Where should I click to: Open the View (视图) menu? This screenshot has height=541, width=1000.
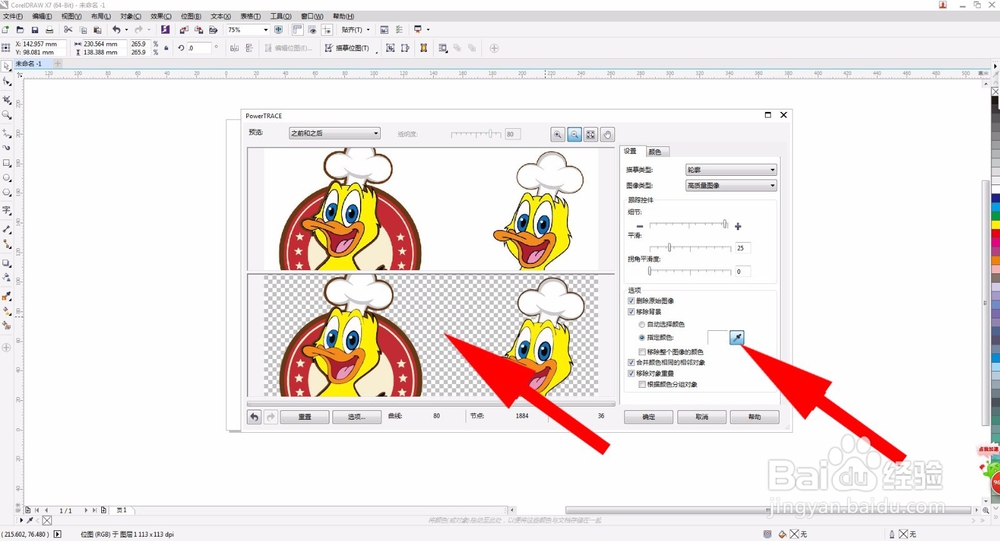point(71,16)
